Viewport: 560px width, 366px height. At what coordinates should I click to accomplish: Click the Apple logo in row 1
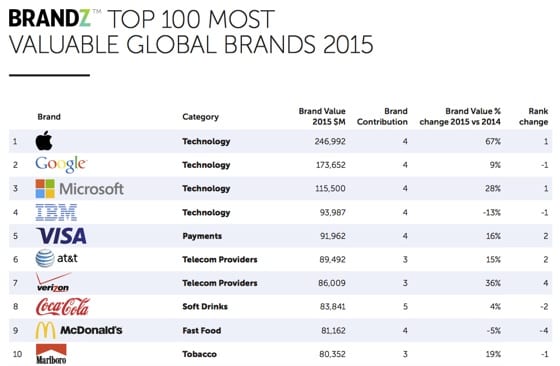pos(44,141)
